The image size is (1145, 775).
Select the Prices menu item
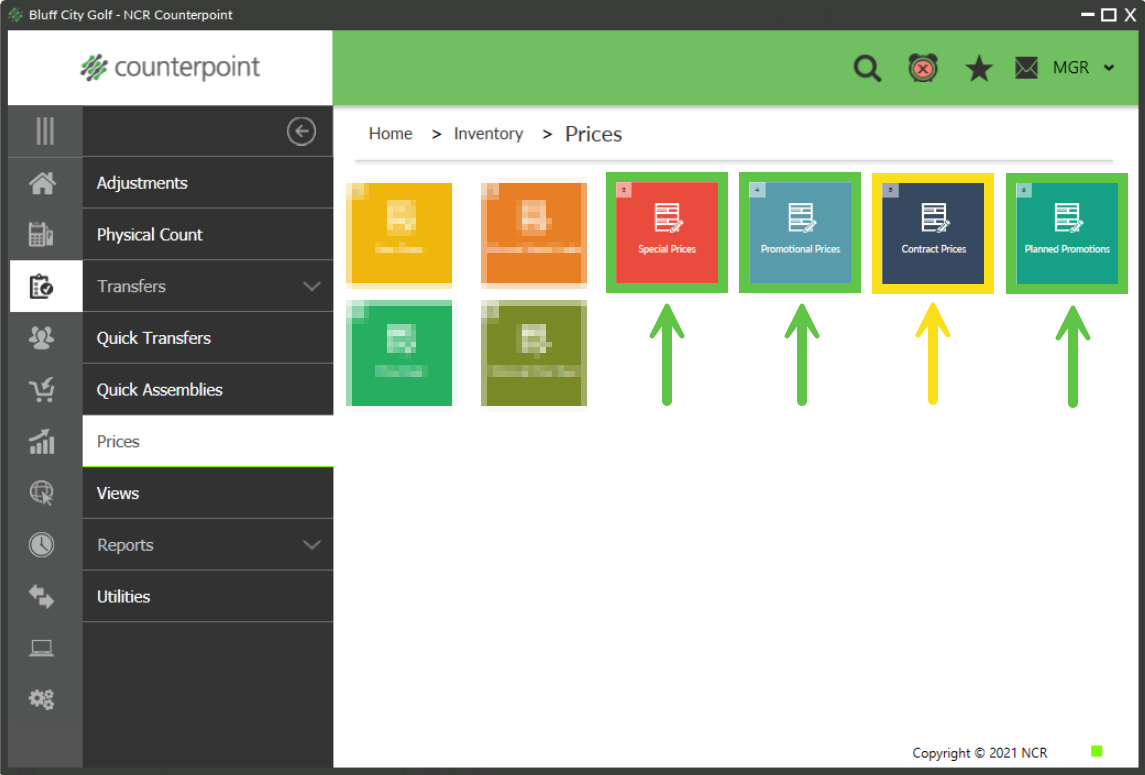(208, 441)
